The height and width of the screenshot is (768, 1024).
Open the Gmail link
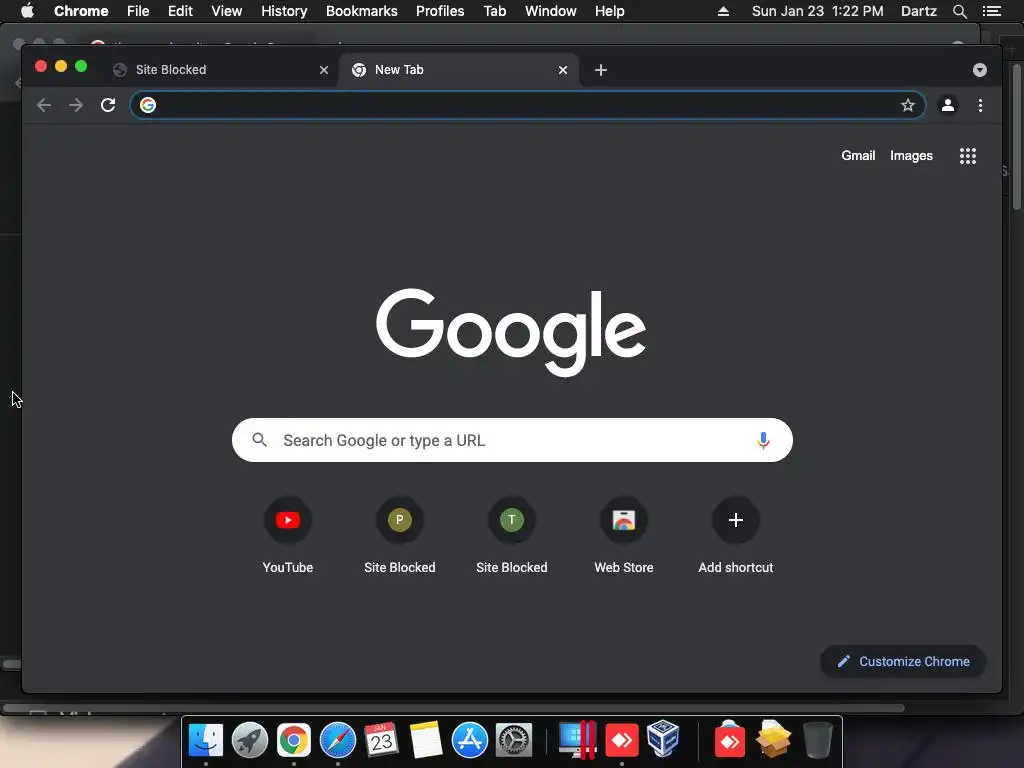858,155
